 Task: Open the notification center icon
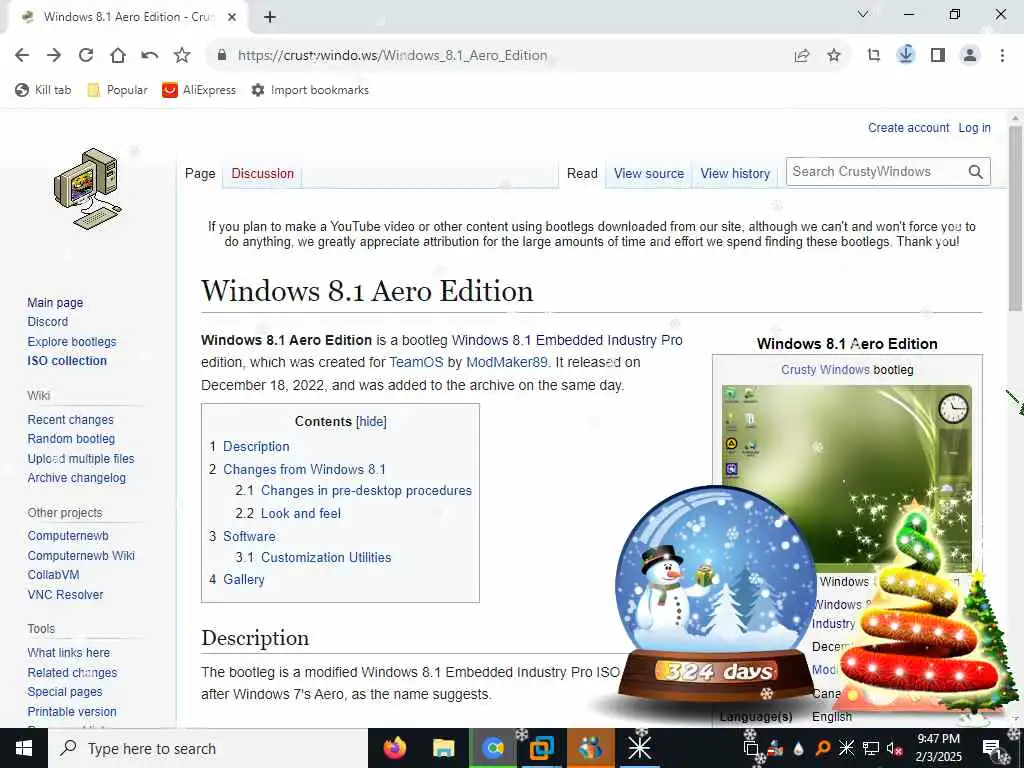click(992, 749)
